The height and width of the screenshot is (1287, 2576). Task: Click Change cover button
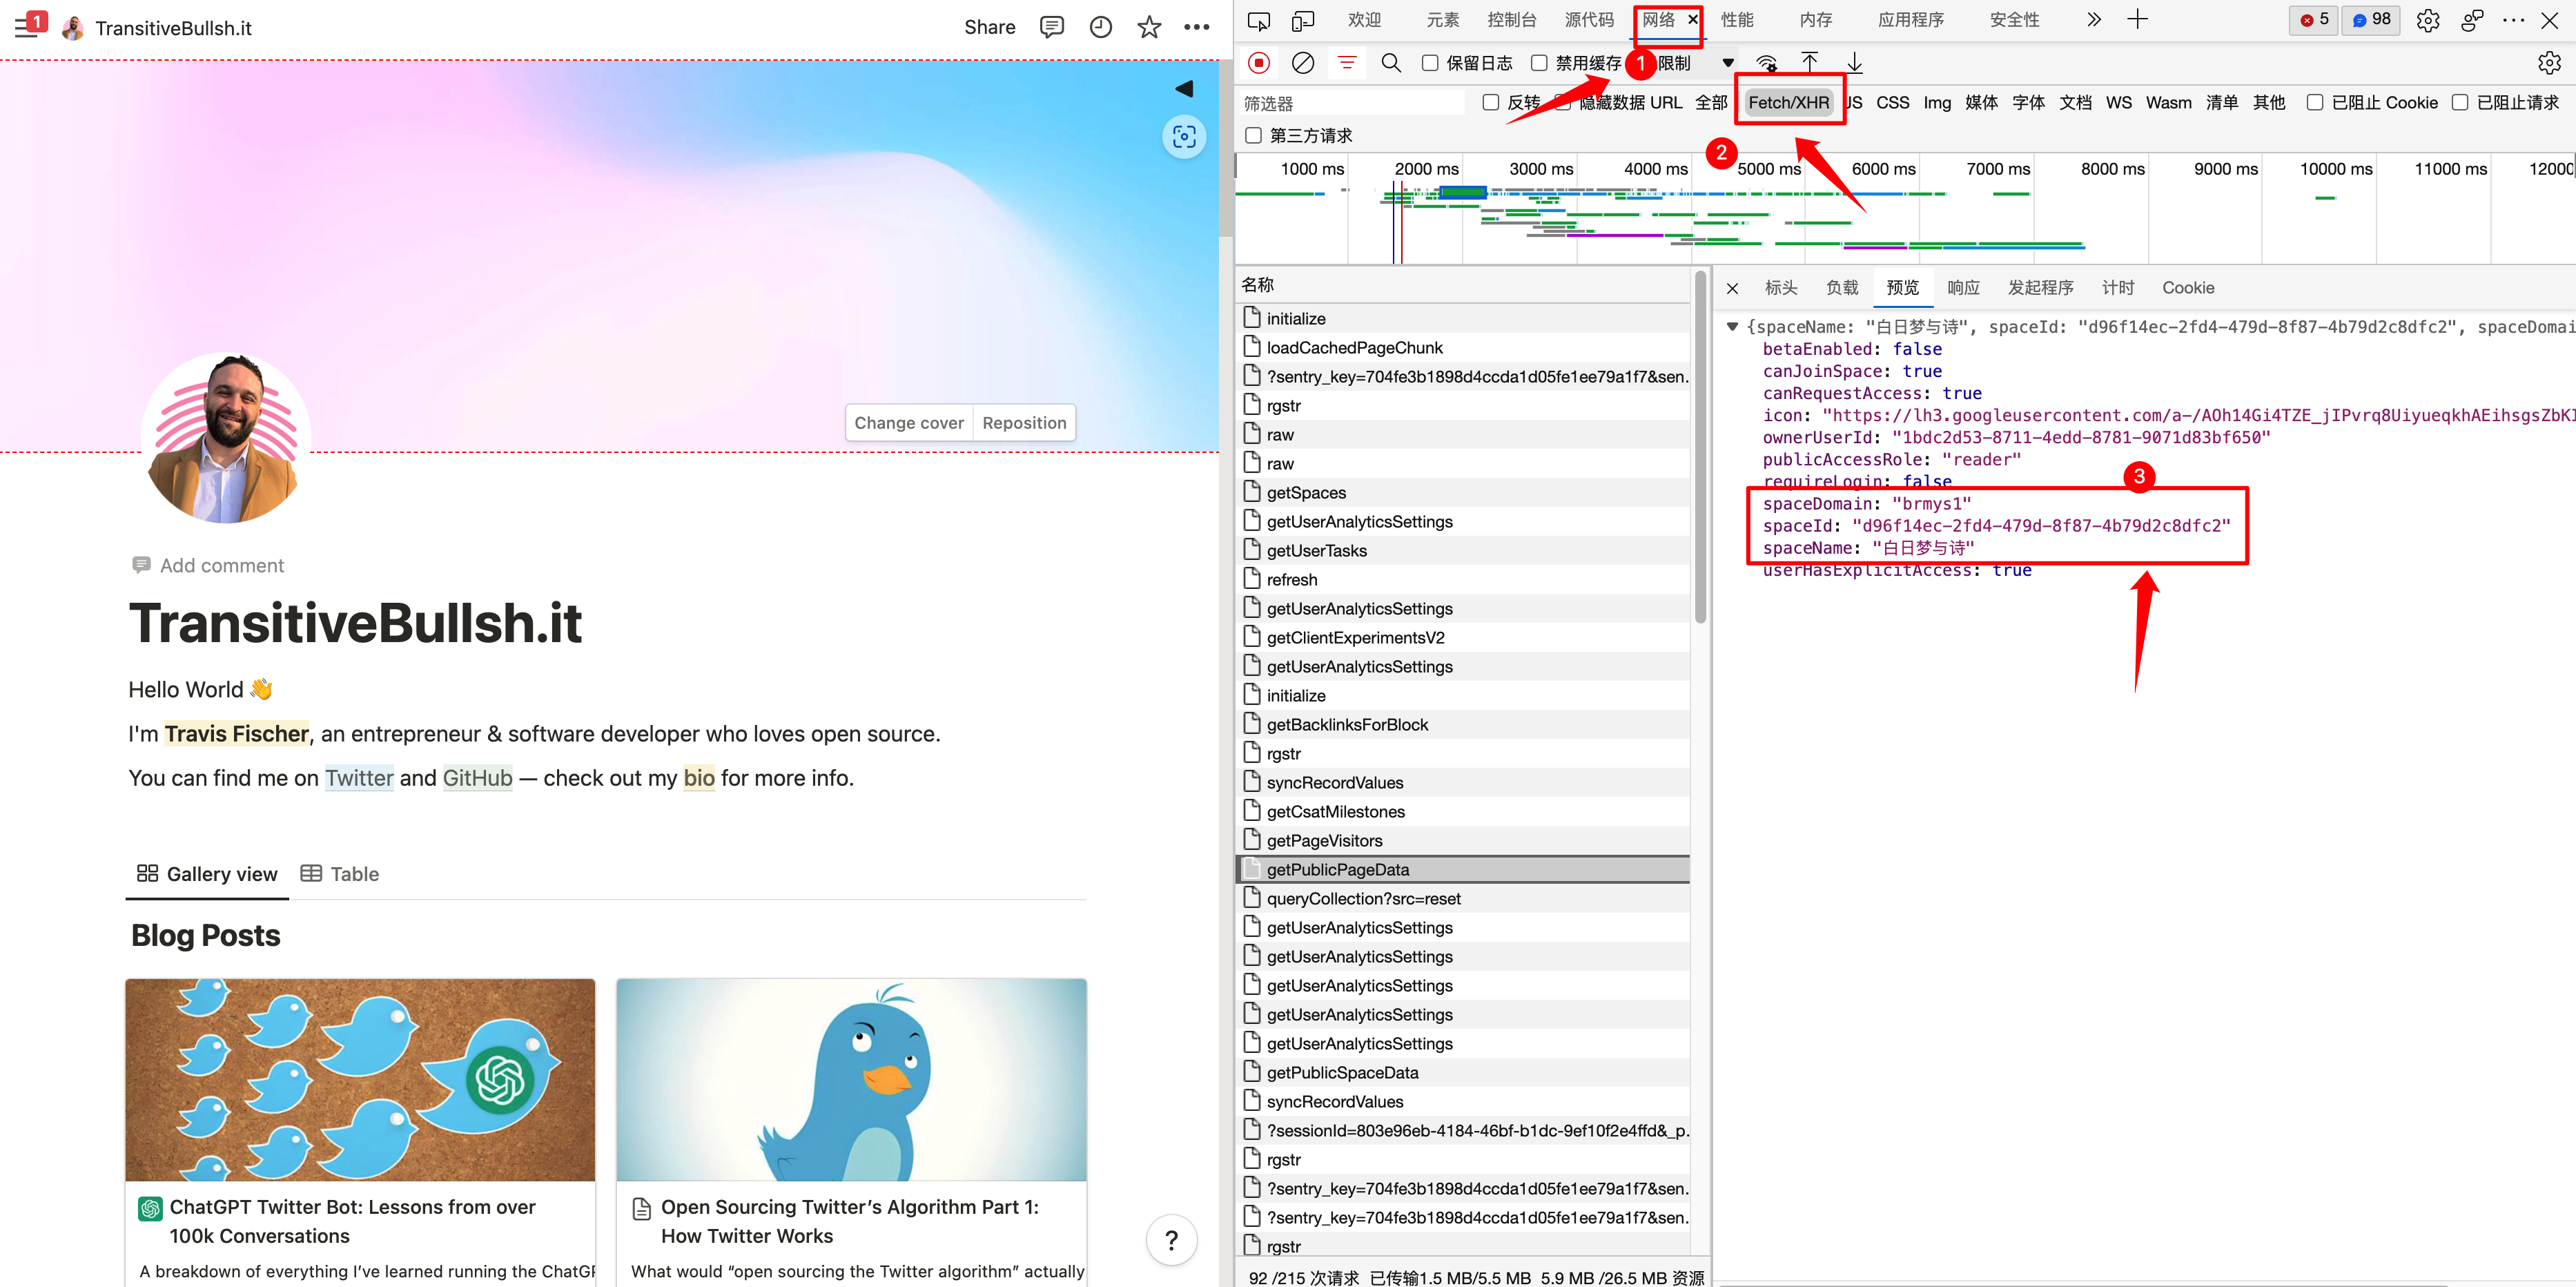tap(908, 423)
